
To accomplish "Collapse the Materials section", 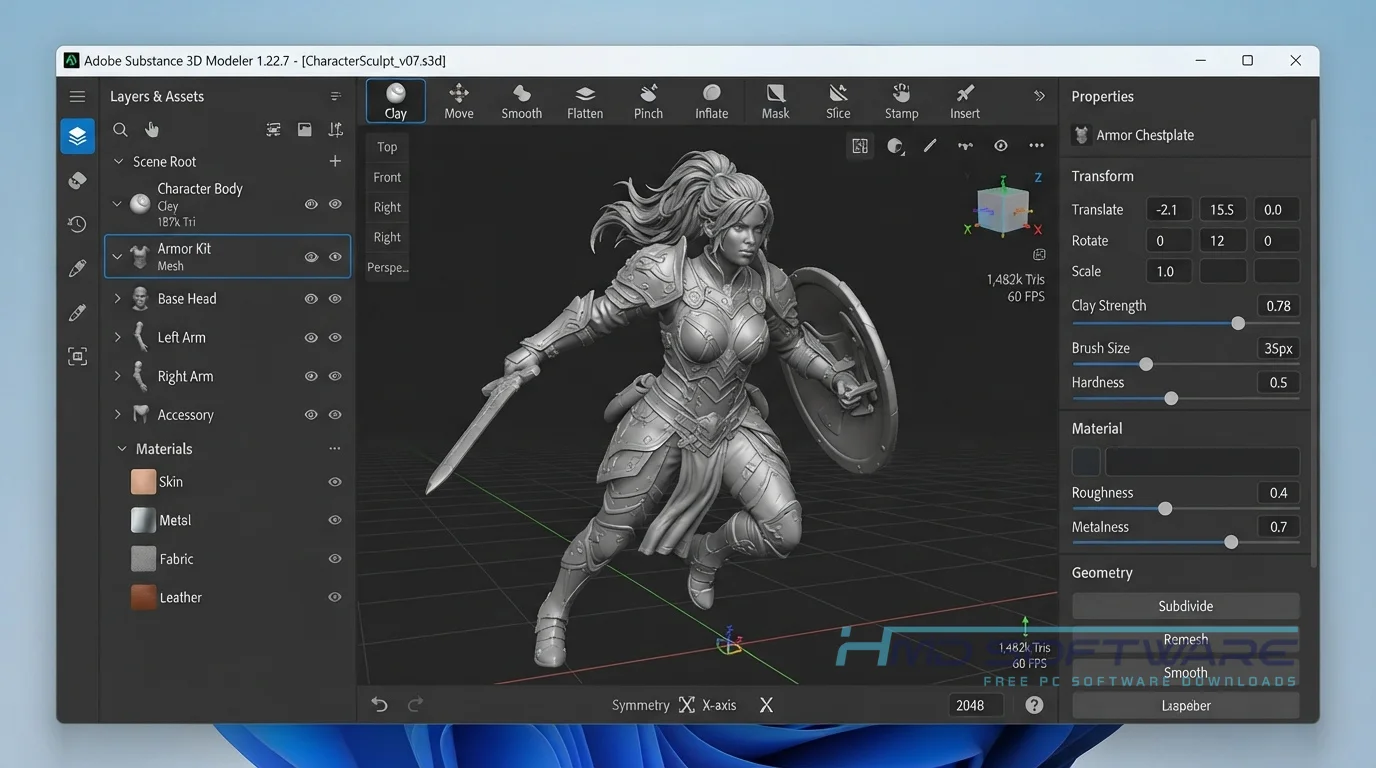I will (x=121, y=449).
